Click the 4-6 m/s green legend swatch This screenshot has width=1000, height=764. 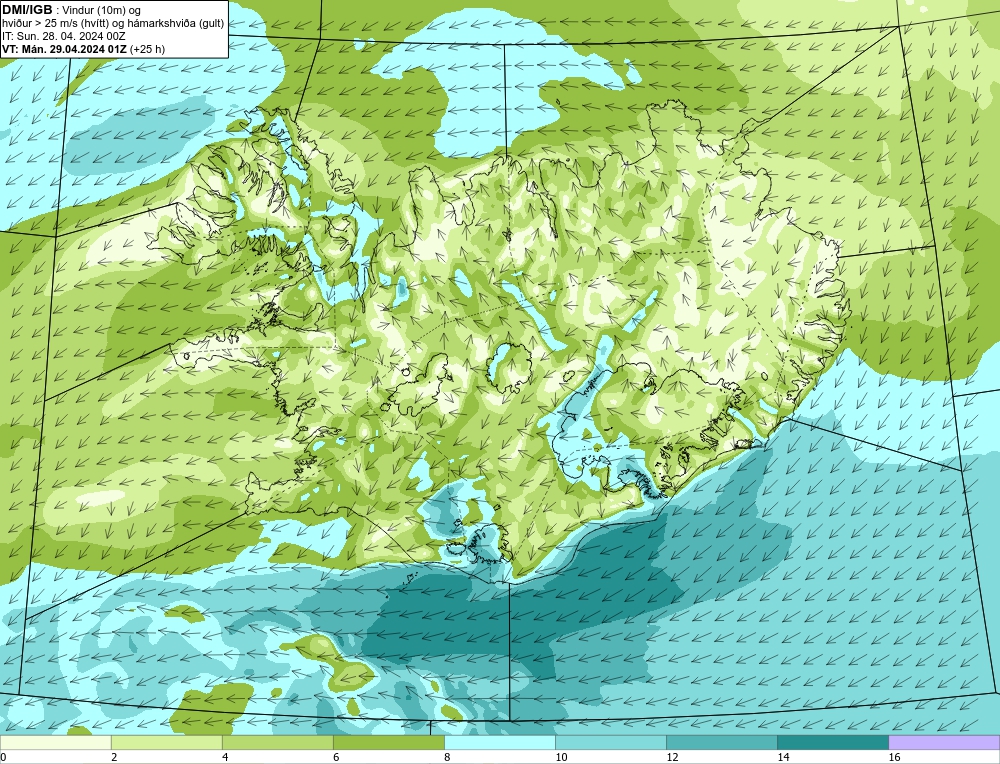[x=277, y=742]
